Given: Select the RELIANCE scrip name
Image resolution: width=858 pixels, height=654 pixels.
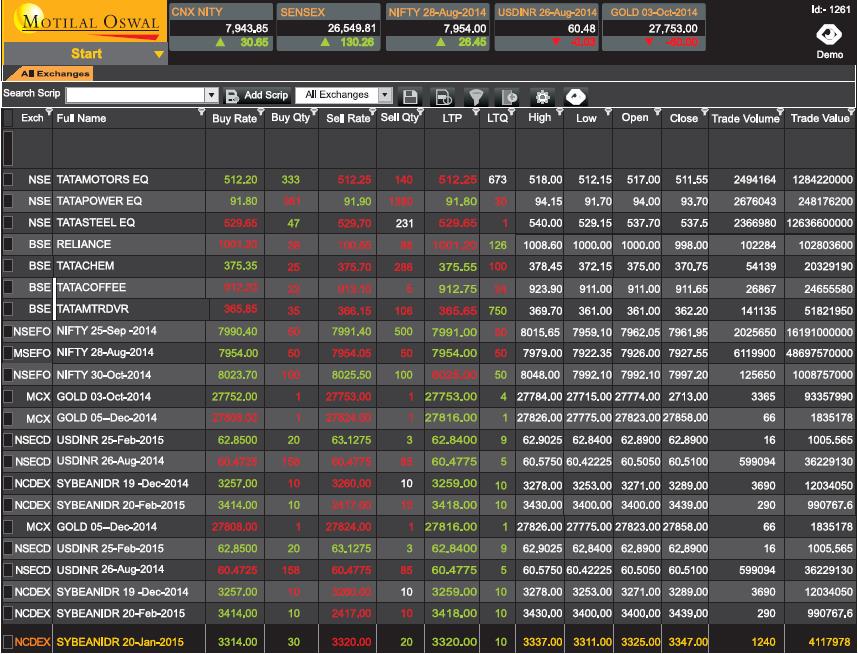Looking at the screenshot, I should click(84, 244).
